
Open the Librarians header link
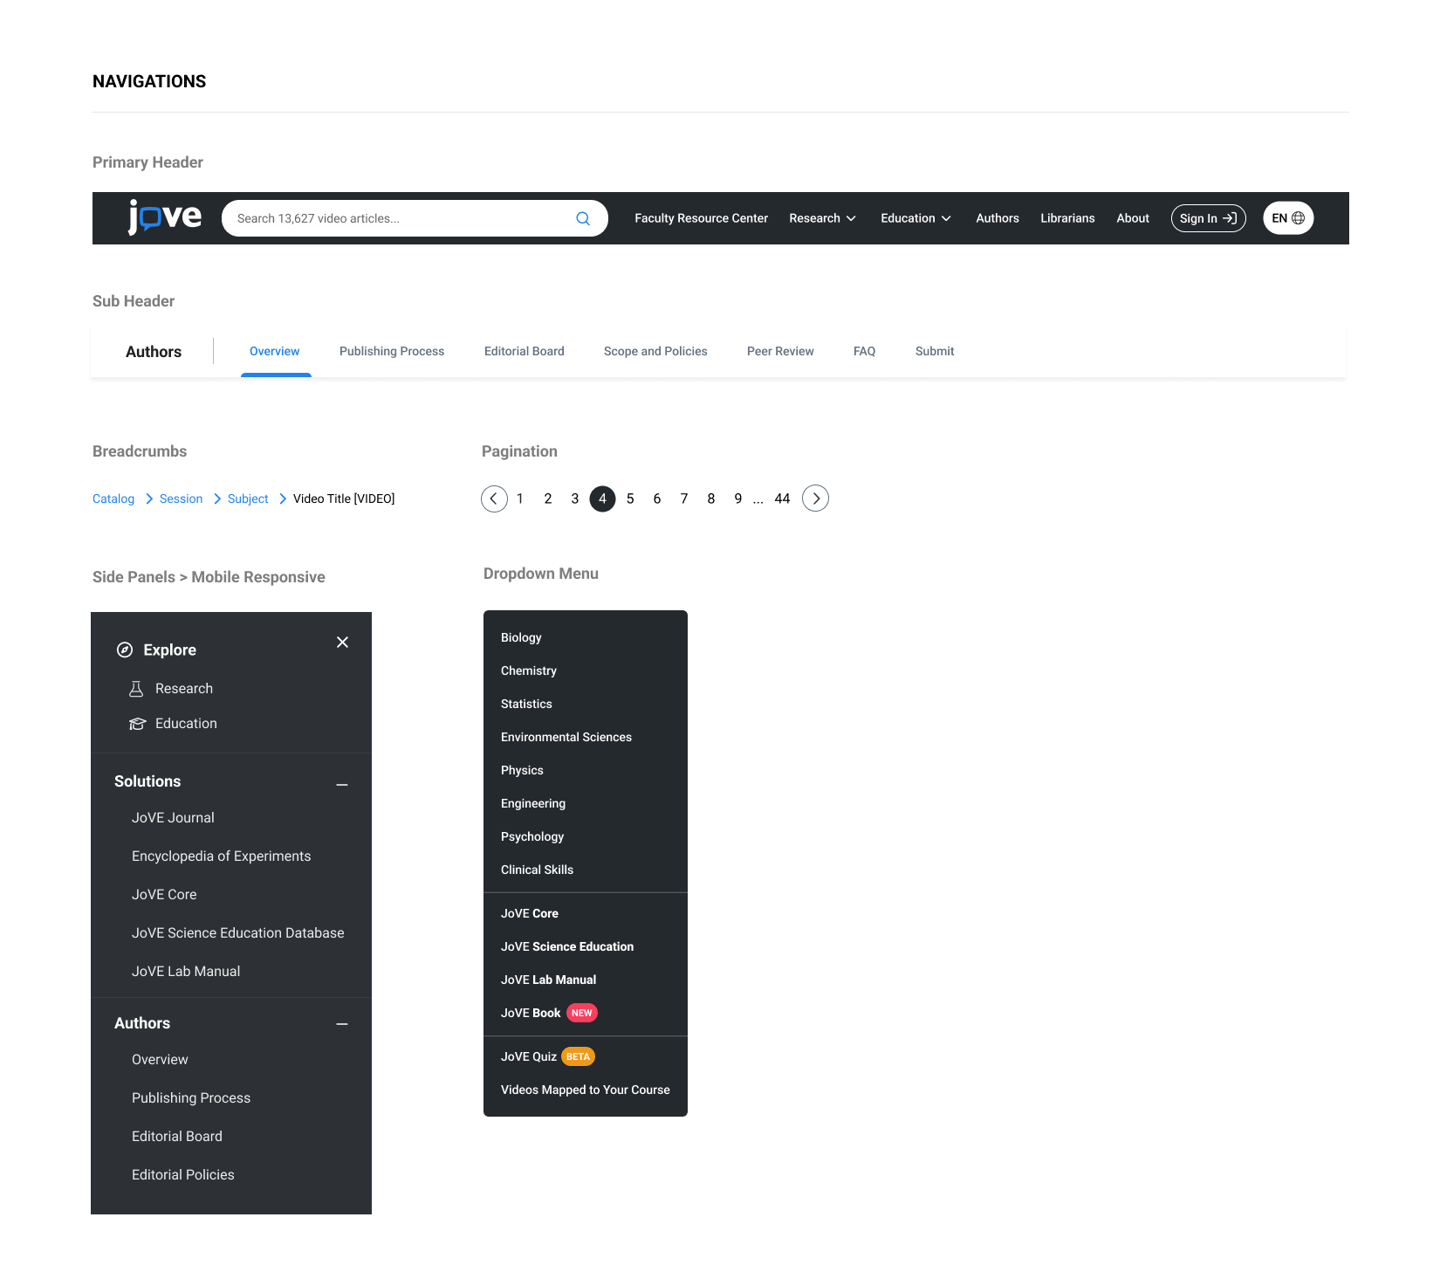[x=1067, y=218]
